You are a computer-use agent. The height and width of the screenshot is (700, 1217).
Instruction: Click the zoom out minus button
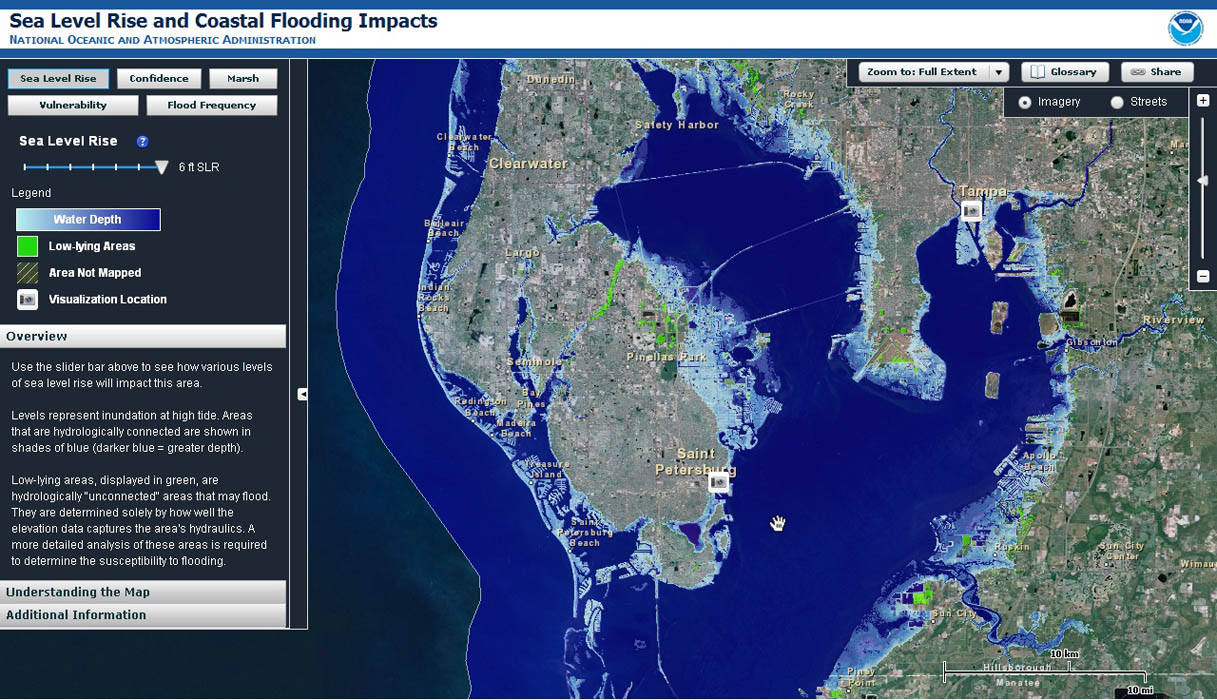[1203, 276]
